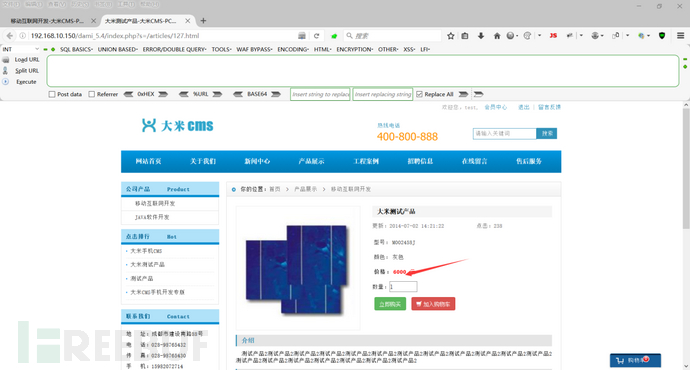
Task: Click the red 加入购物车 button
Action: point(433,304)
